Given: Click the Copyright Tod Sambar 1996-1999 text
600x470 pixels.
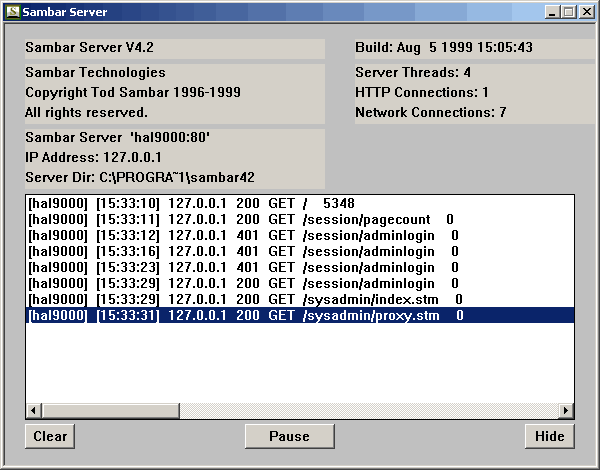Looking at the screenshot, I should coord(133,92).
